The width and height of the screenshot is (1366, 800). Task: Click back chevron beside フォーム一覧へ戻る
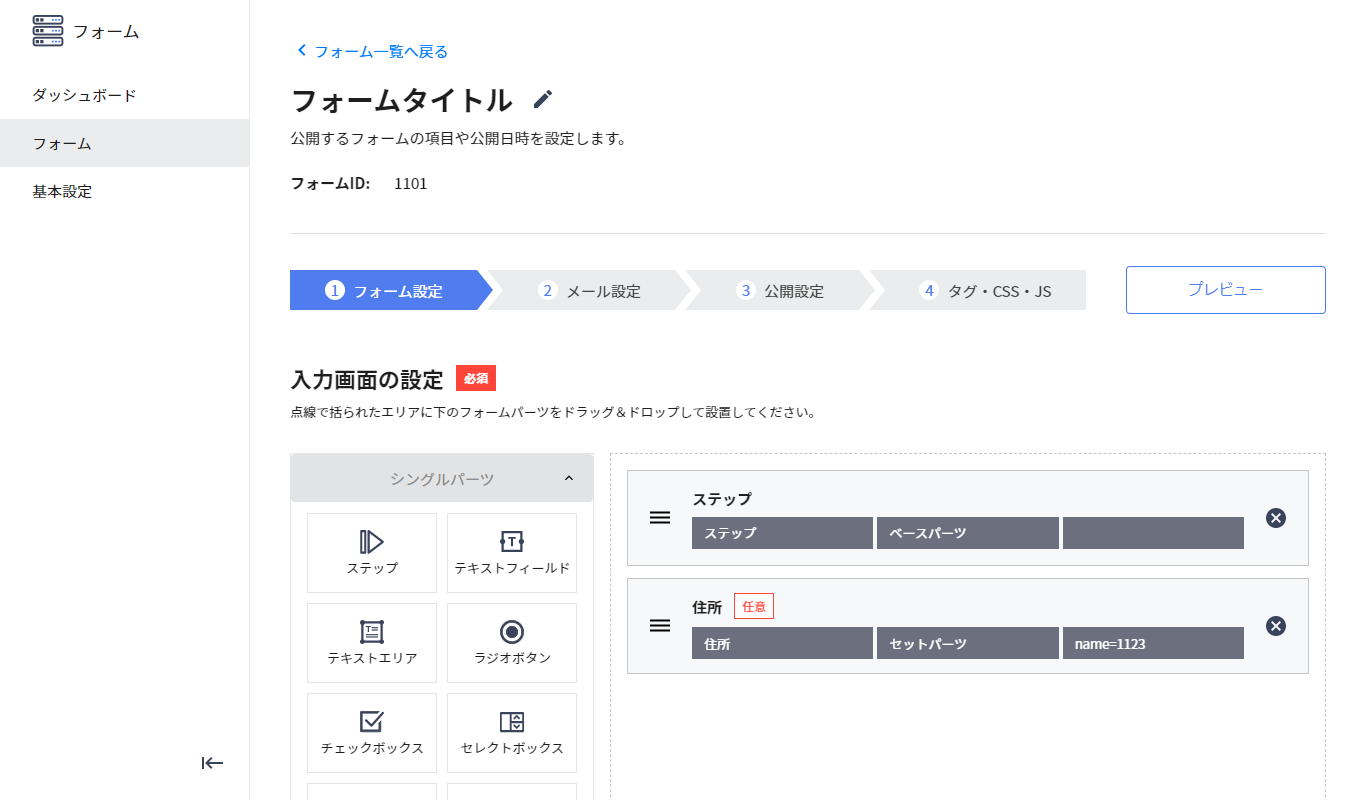tap(302, 50)
